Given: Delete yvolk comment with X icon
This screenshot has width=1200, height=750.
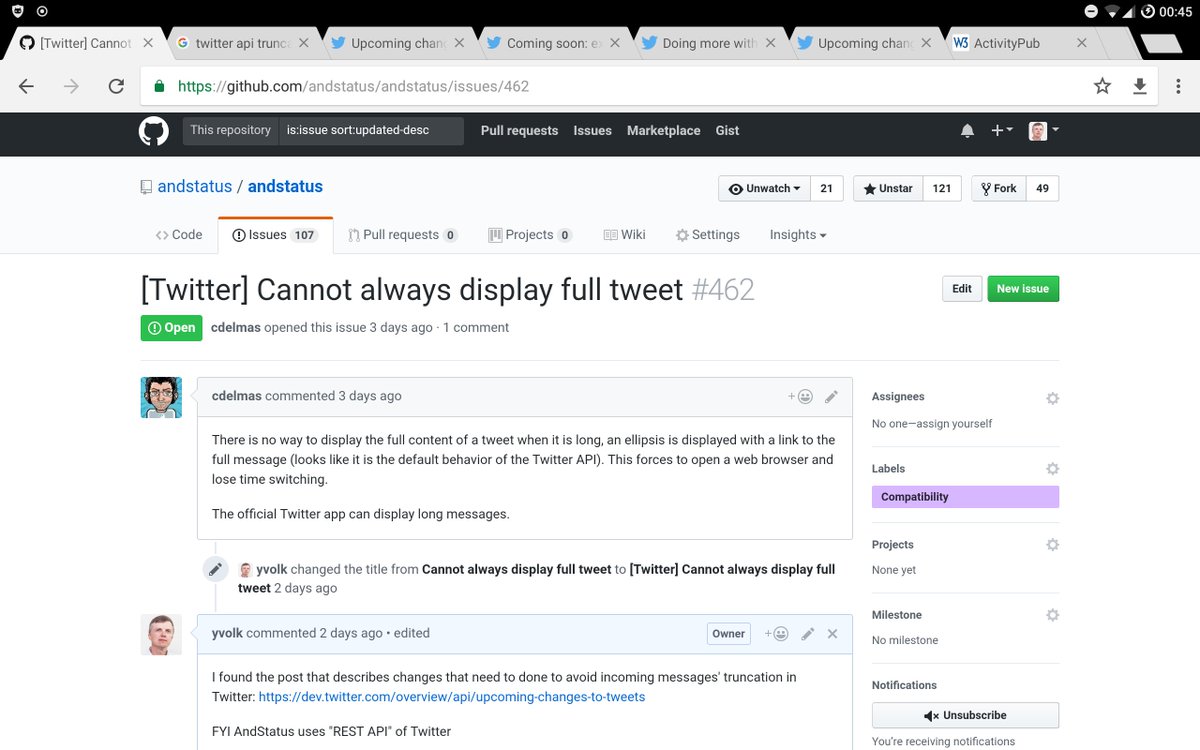Looking at the screenshot, I should 832,633.
